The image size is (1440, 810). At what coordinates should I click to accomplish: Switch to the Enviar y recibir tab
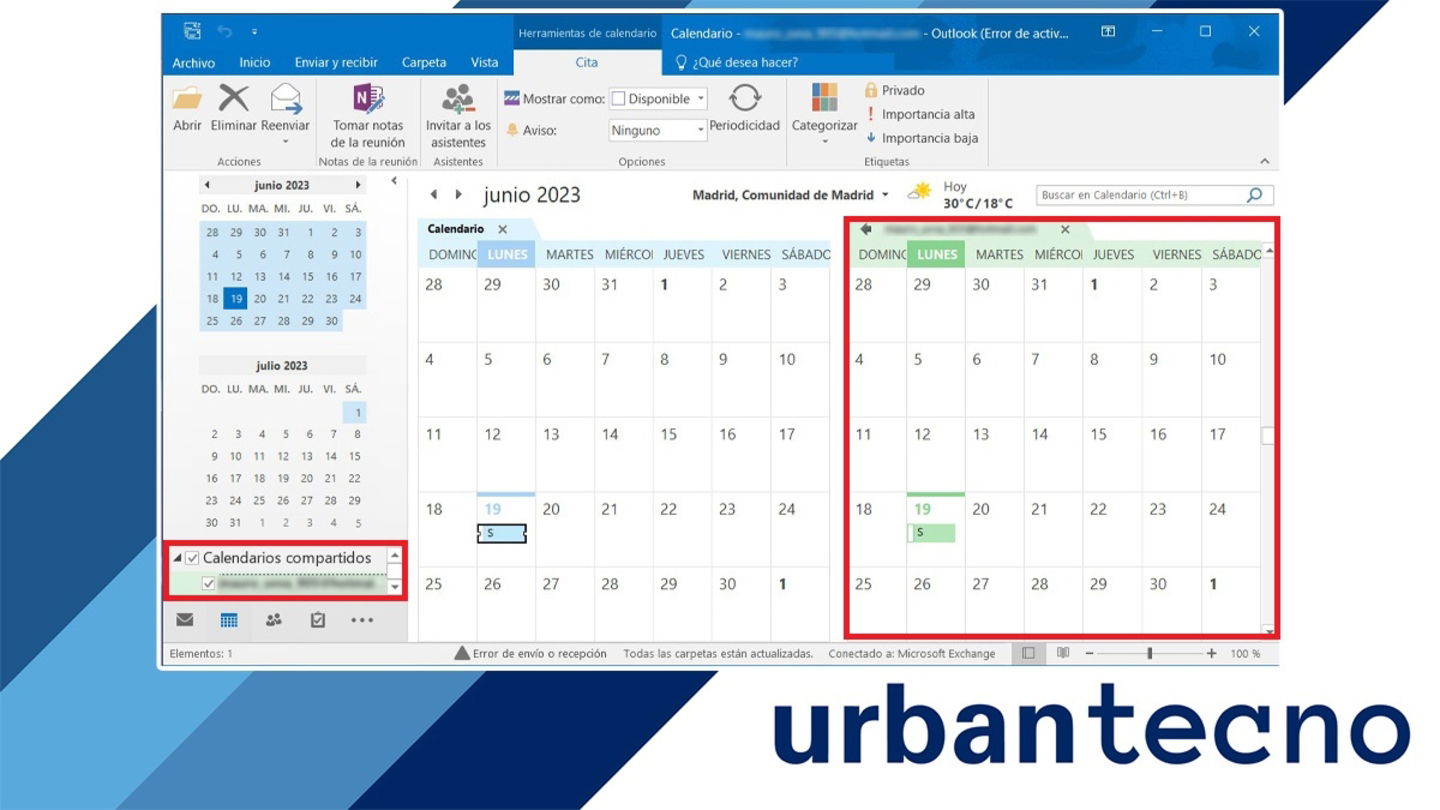[x=336, y=62]
